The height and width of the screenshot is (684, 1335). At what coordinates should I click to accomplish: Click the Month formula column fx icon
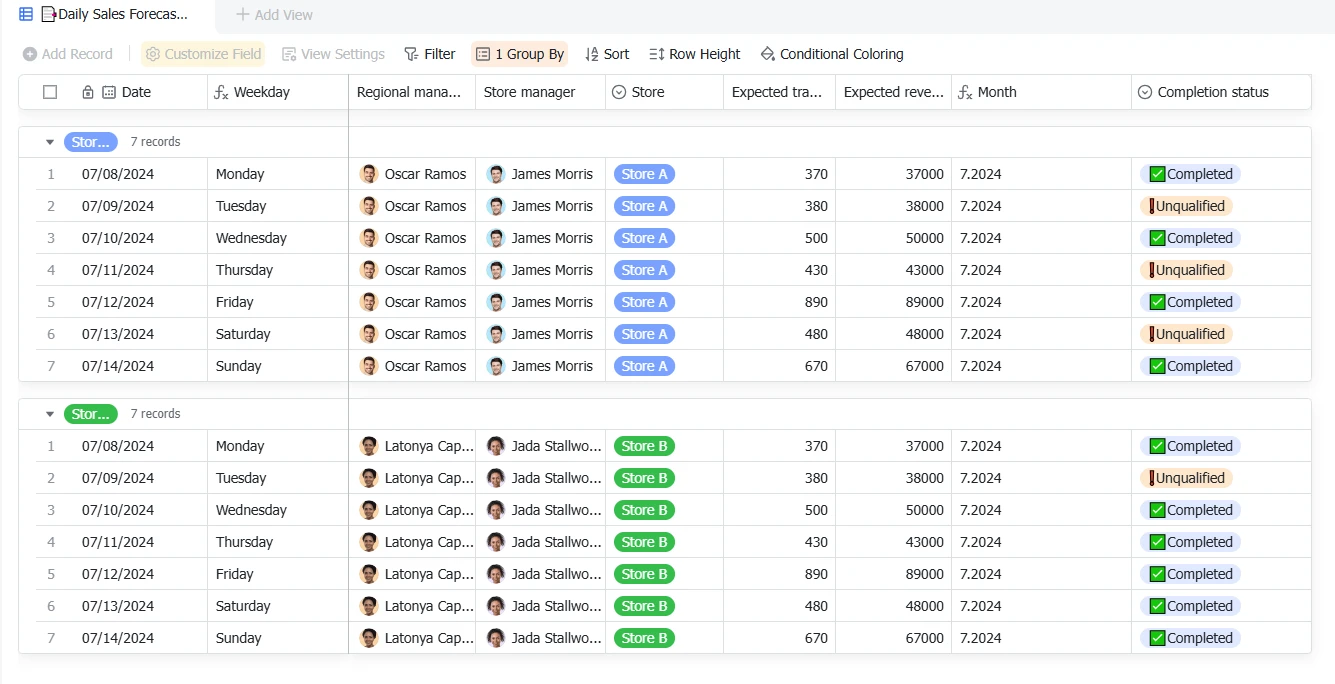pyautogui.click(x=965, y=92)
